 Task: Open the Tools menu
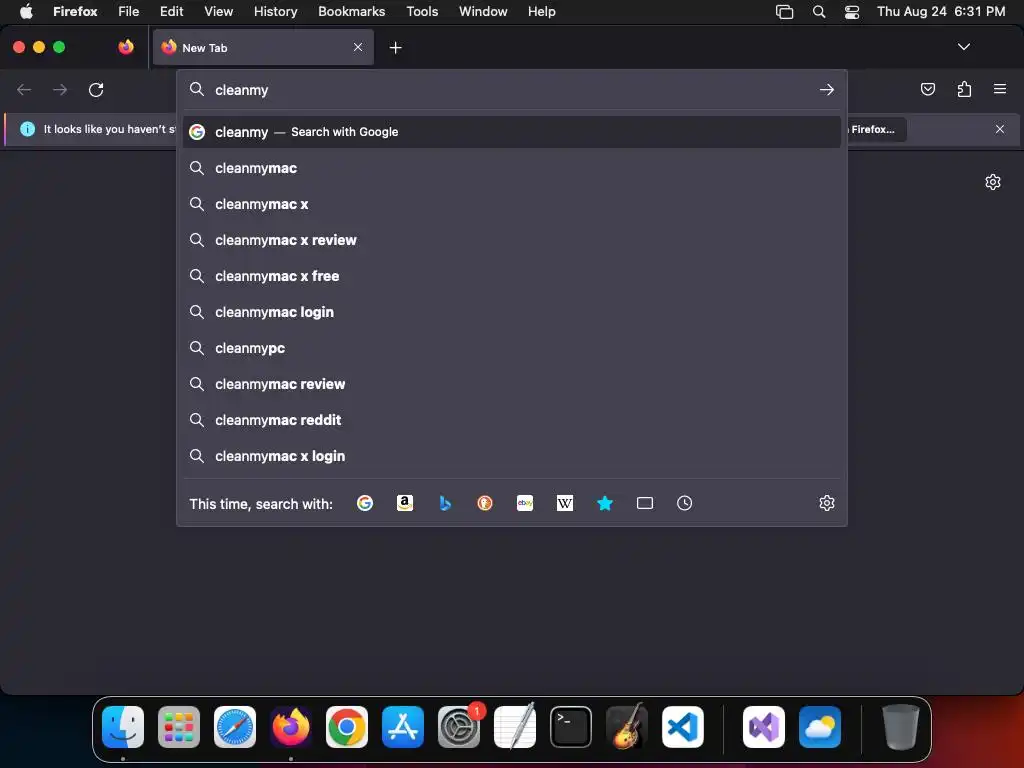[x=422, y=11]
